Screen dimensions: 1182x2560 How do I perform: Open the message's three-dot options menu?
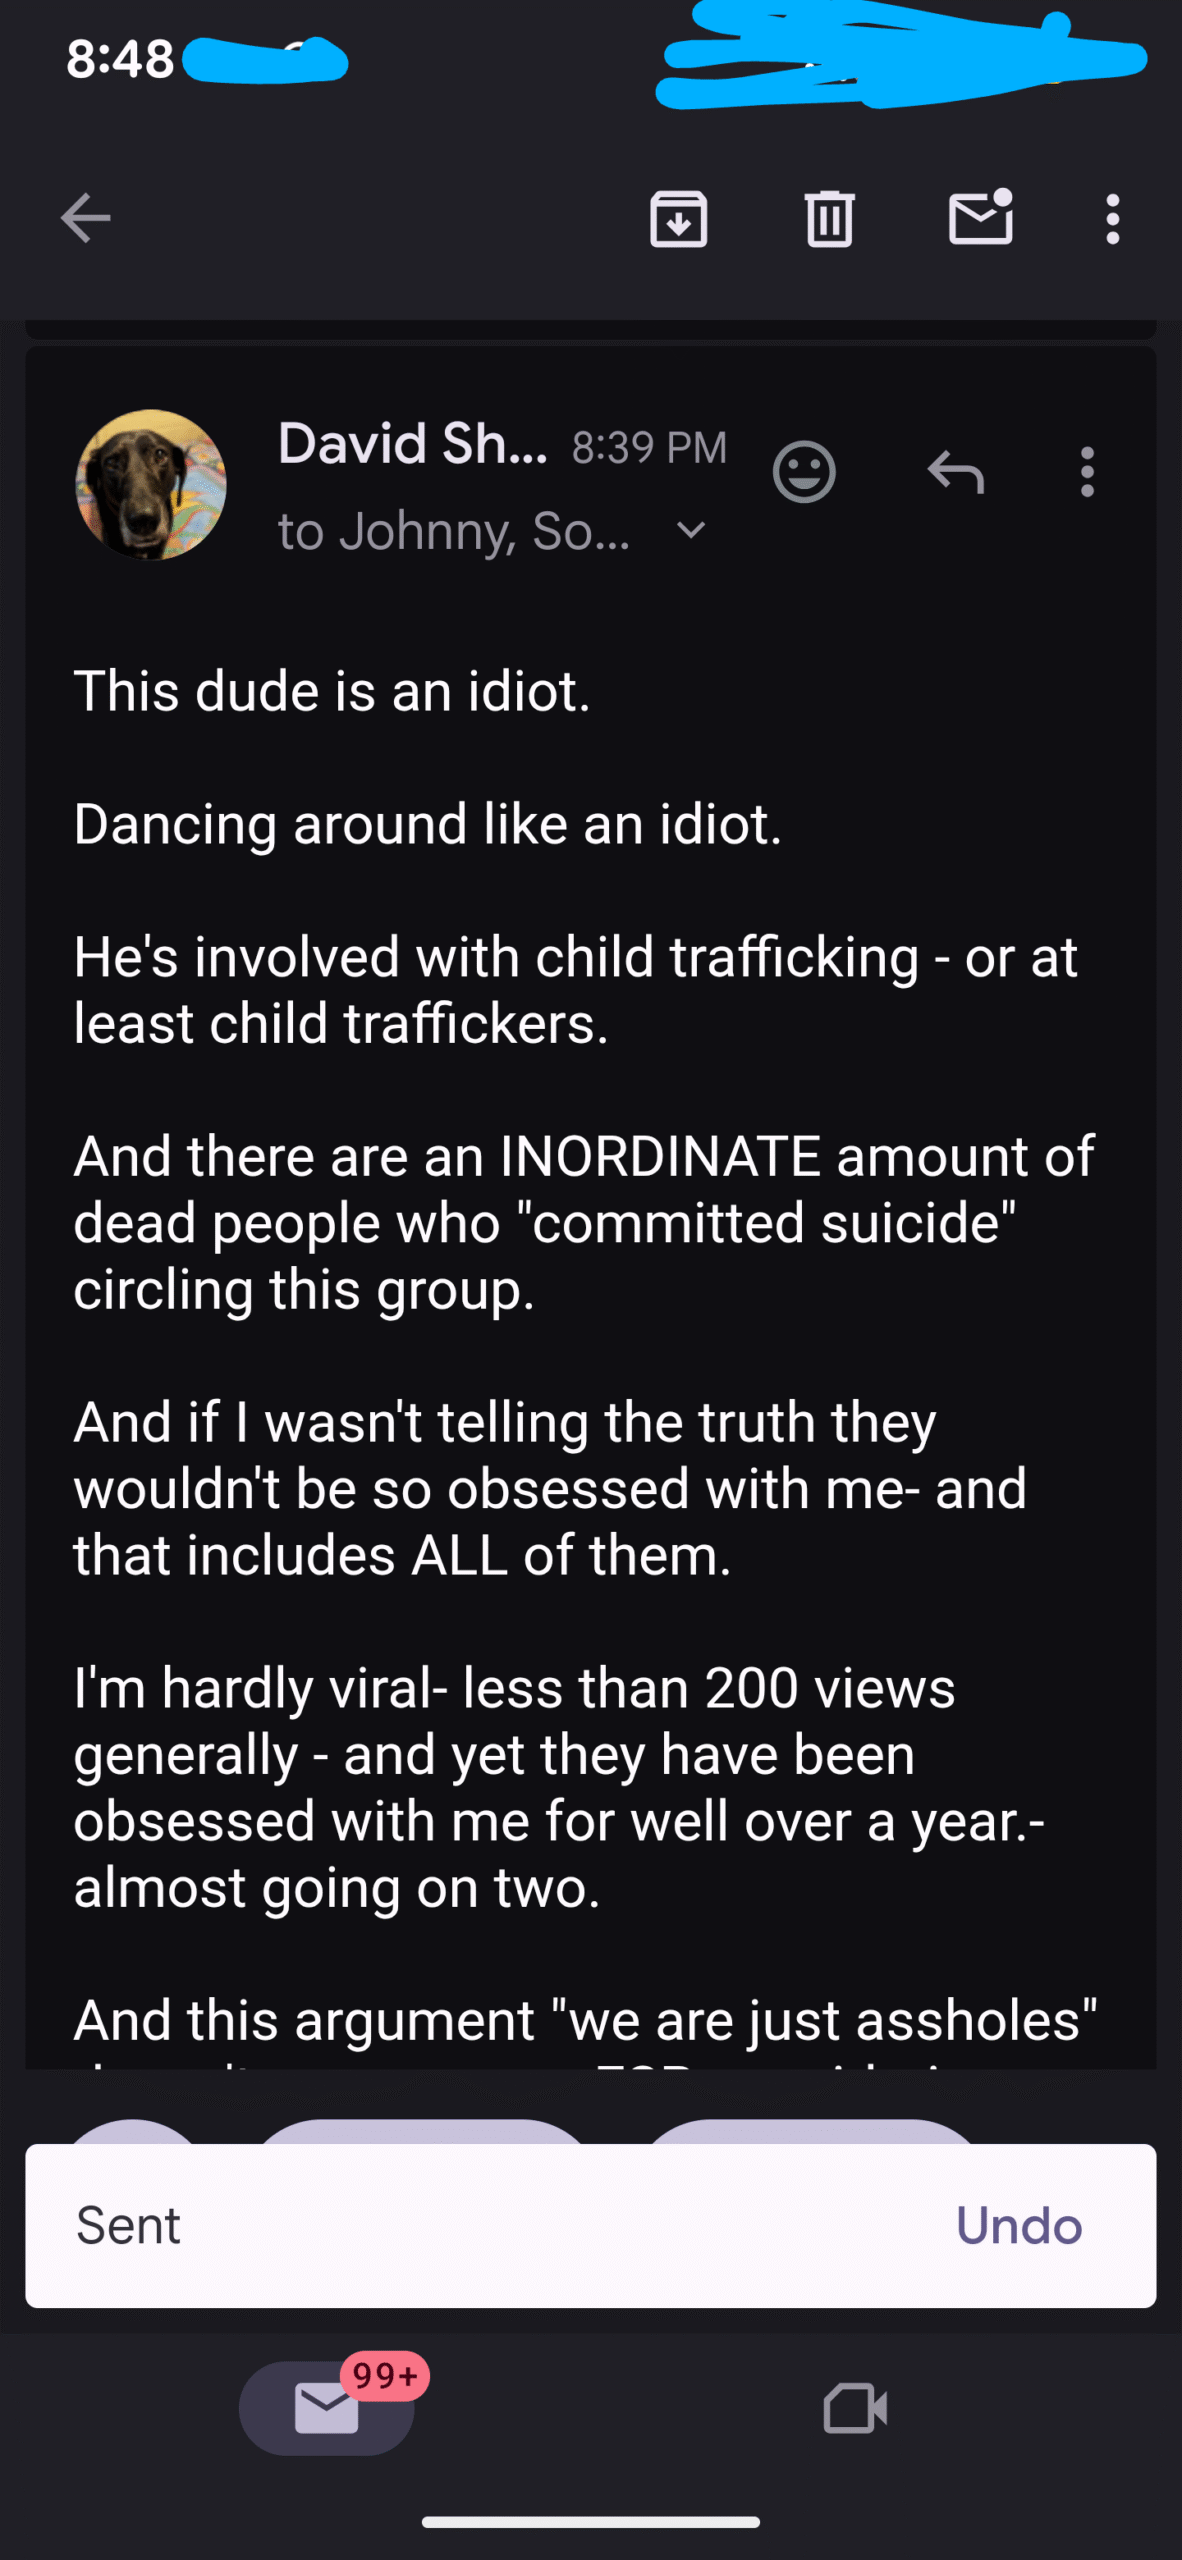1087,471
